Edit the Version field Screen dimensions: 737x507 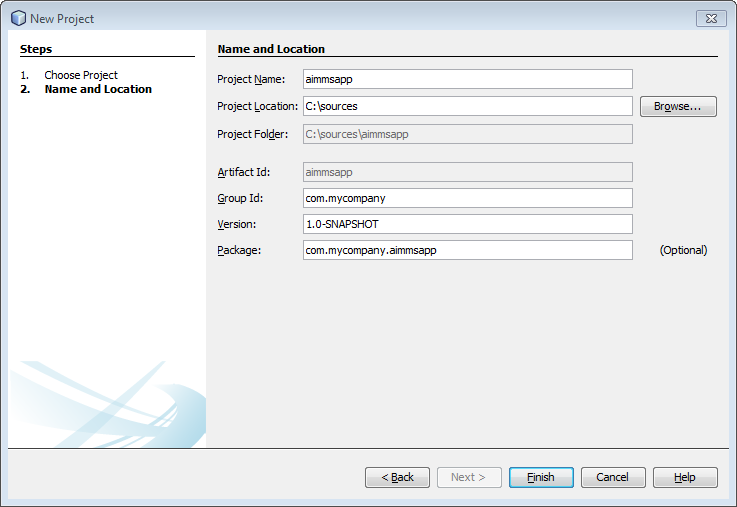point(468,224)
